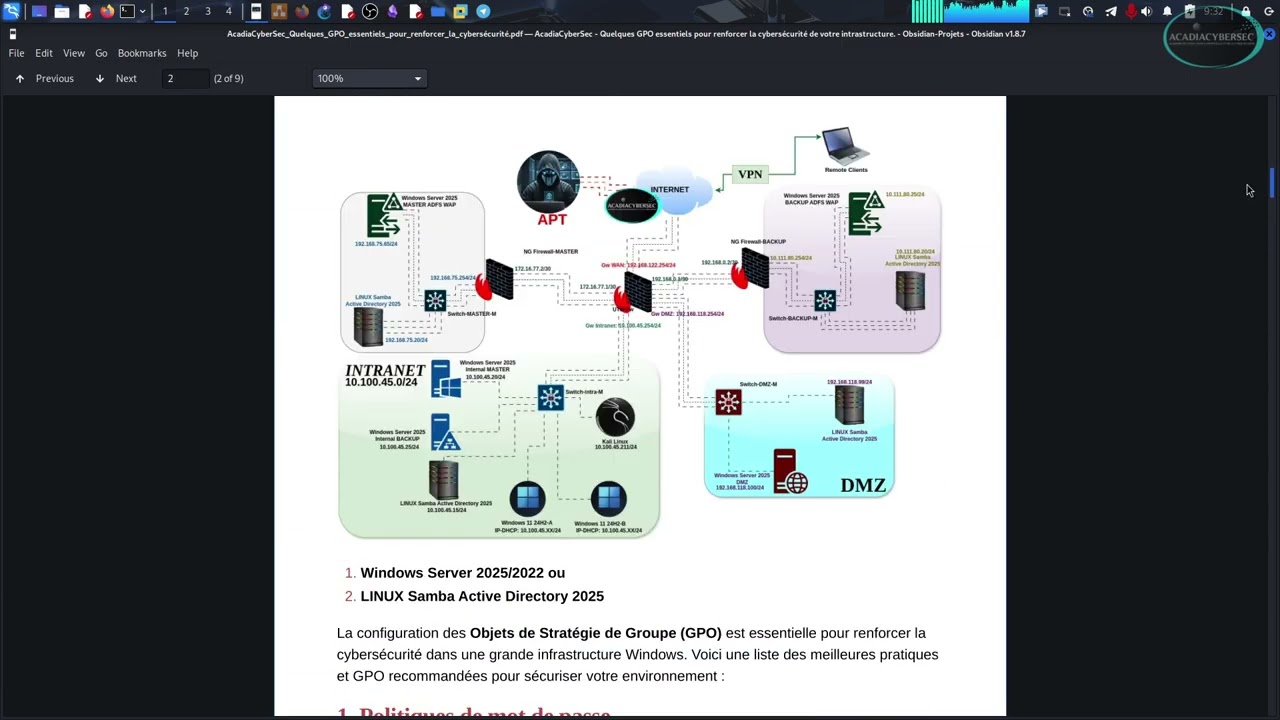Click the page number field showing 2
Image resolution: width=1280 pixels, height=720 pixels.
pyautogui.click(x=186, y=78)
